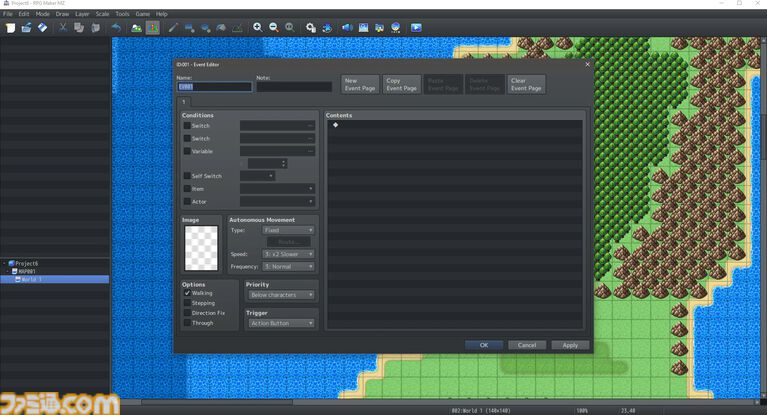Enable the Self Switch condition checkbox
Screen dimensions: 767x415
point(187,176)
